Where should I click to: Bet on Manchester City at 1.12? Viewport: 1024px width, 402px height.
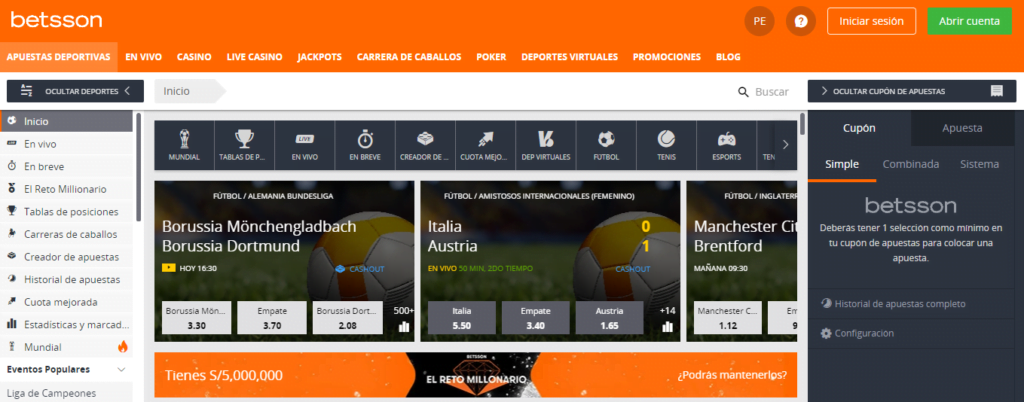pyautogui.click(x=727, y=318)
